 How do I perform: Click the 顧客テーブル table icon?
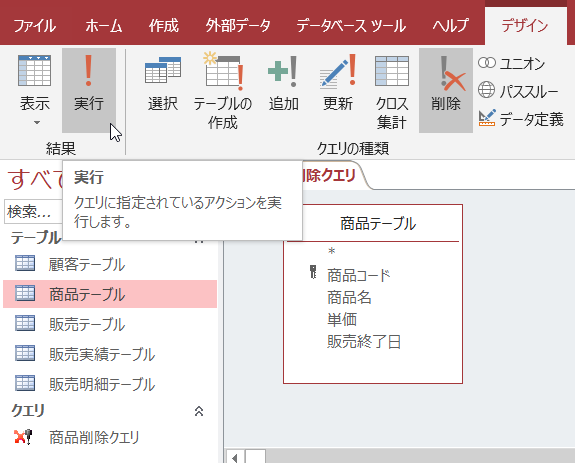coord(25,263)
